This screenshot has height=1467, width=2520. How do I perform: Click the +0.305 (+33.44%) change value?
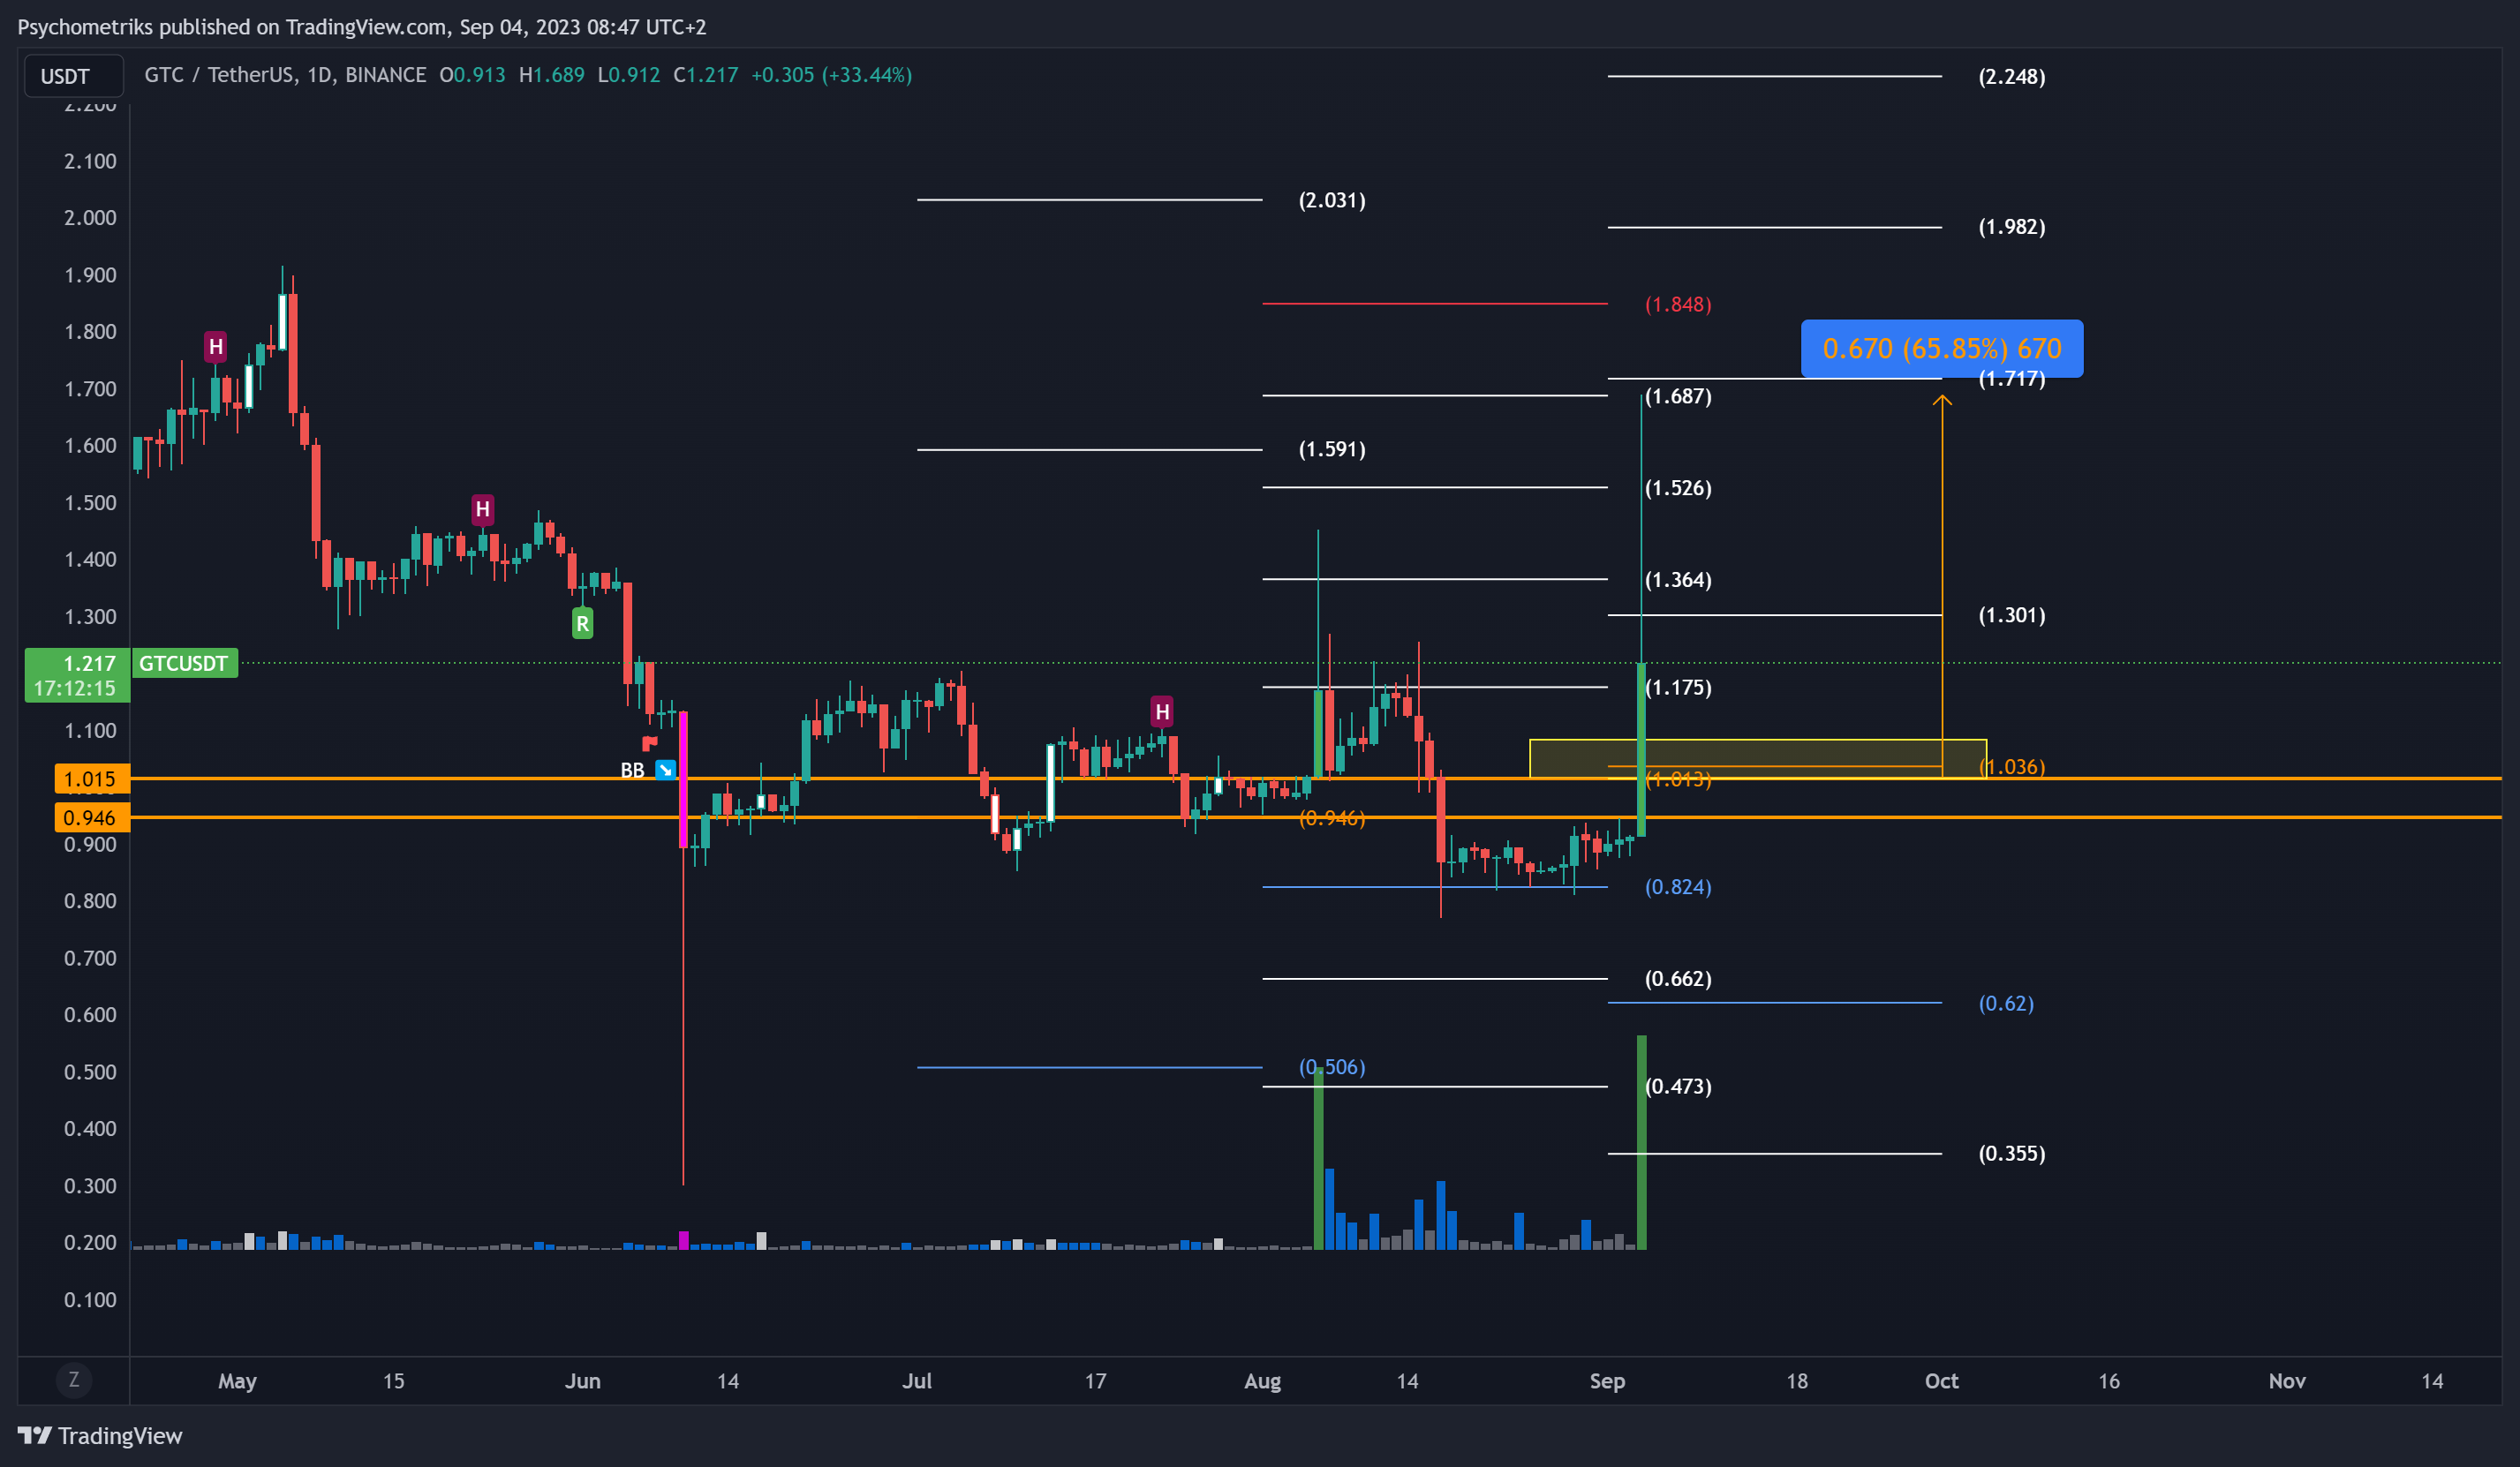(x=831, y=75)
